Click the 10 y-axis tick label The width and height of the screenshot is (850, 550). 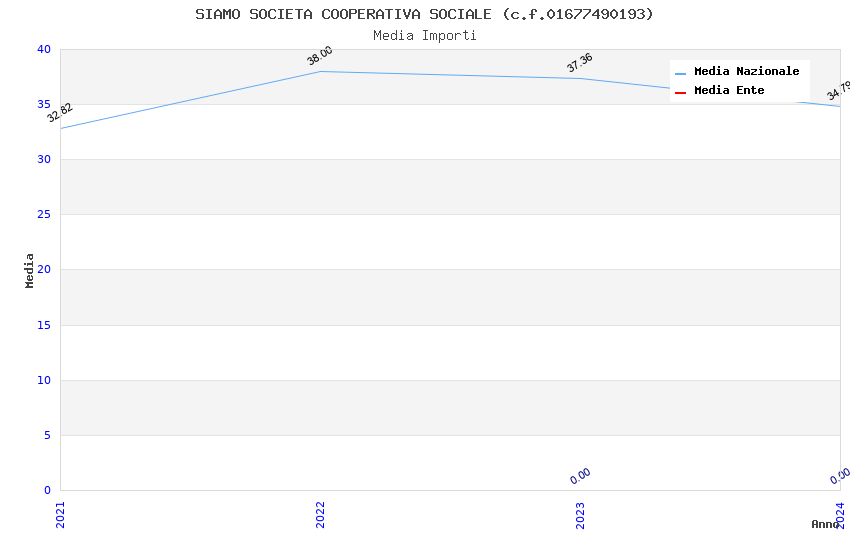point(43,380)
